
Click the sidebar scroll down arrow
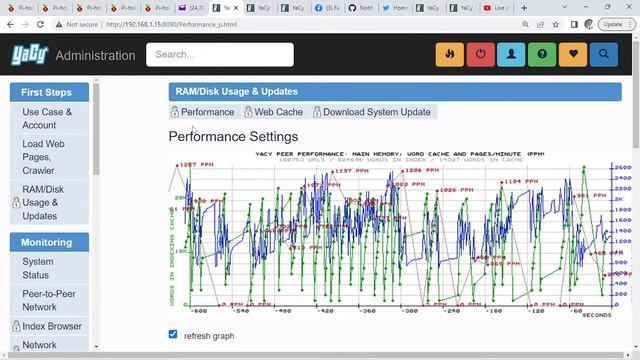click(96, 347)
